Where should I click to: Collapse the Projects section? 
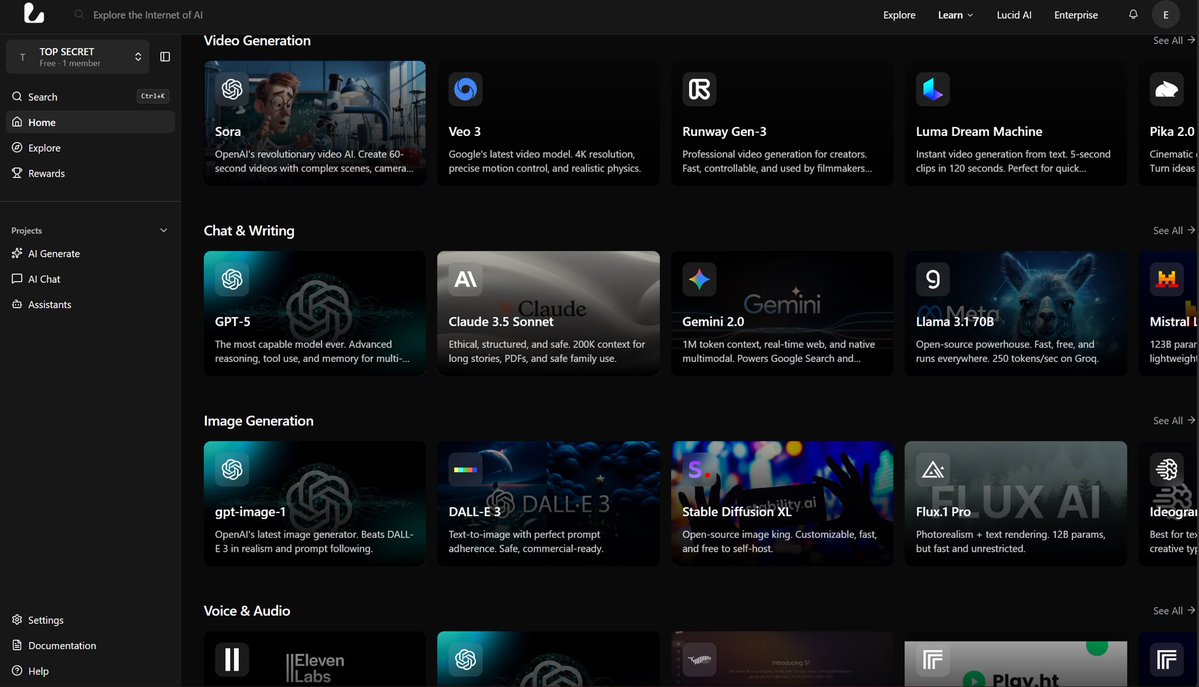click(163, 230)
